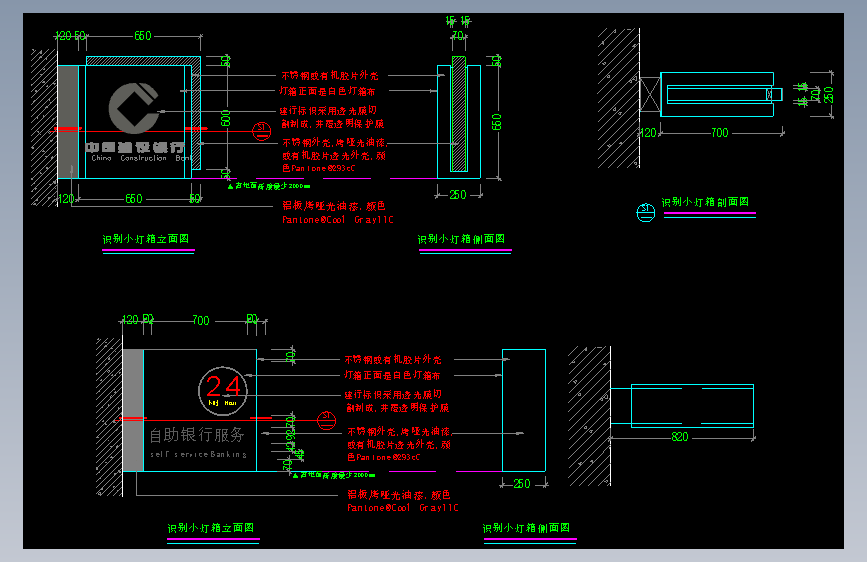Click the cyan S1 marker beside the section title
This screenshot has width=867, height=562.
[645, 212]
